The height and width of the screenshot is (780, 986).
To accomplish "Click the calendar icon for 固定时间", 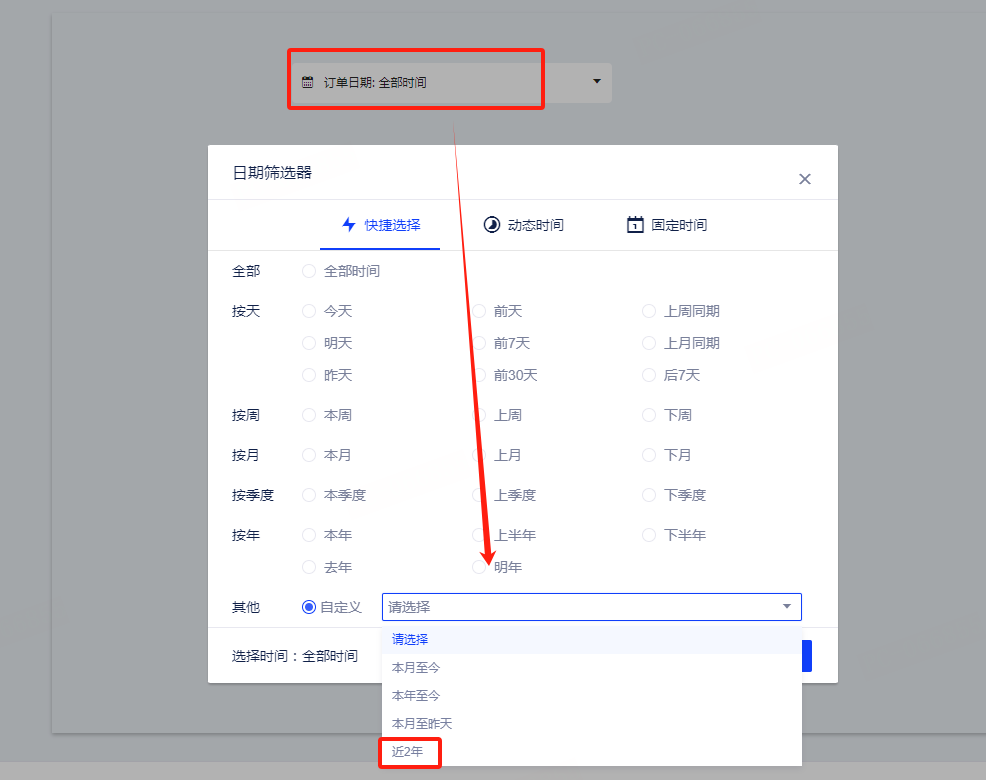I will click(635, 225).
